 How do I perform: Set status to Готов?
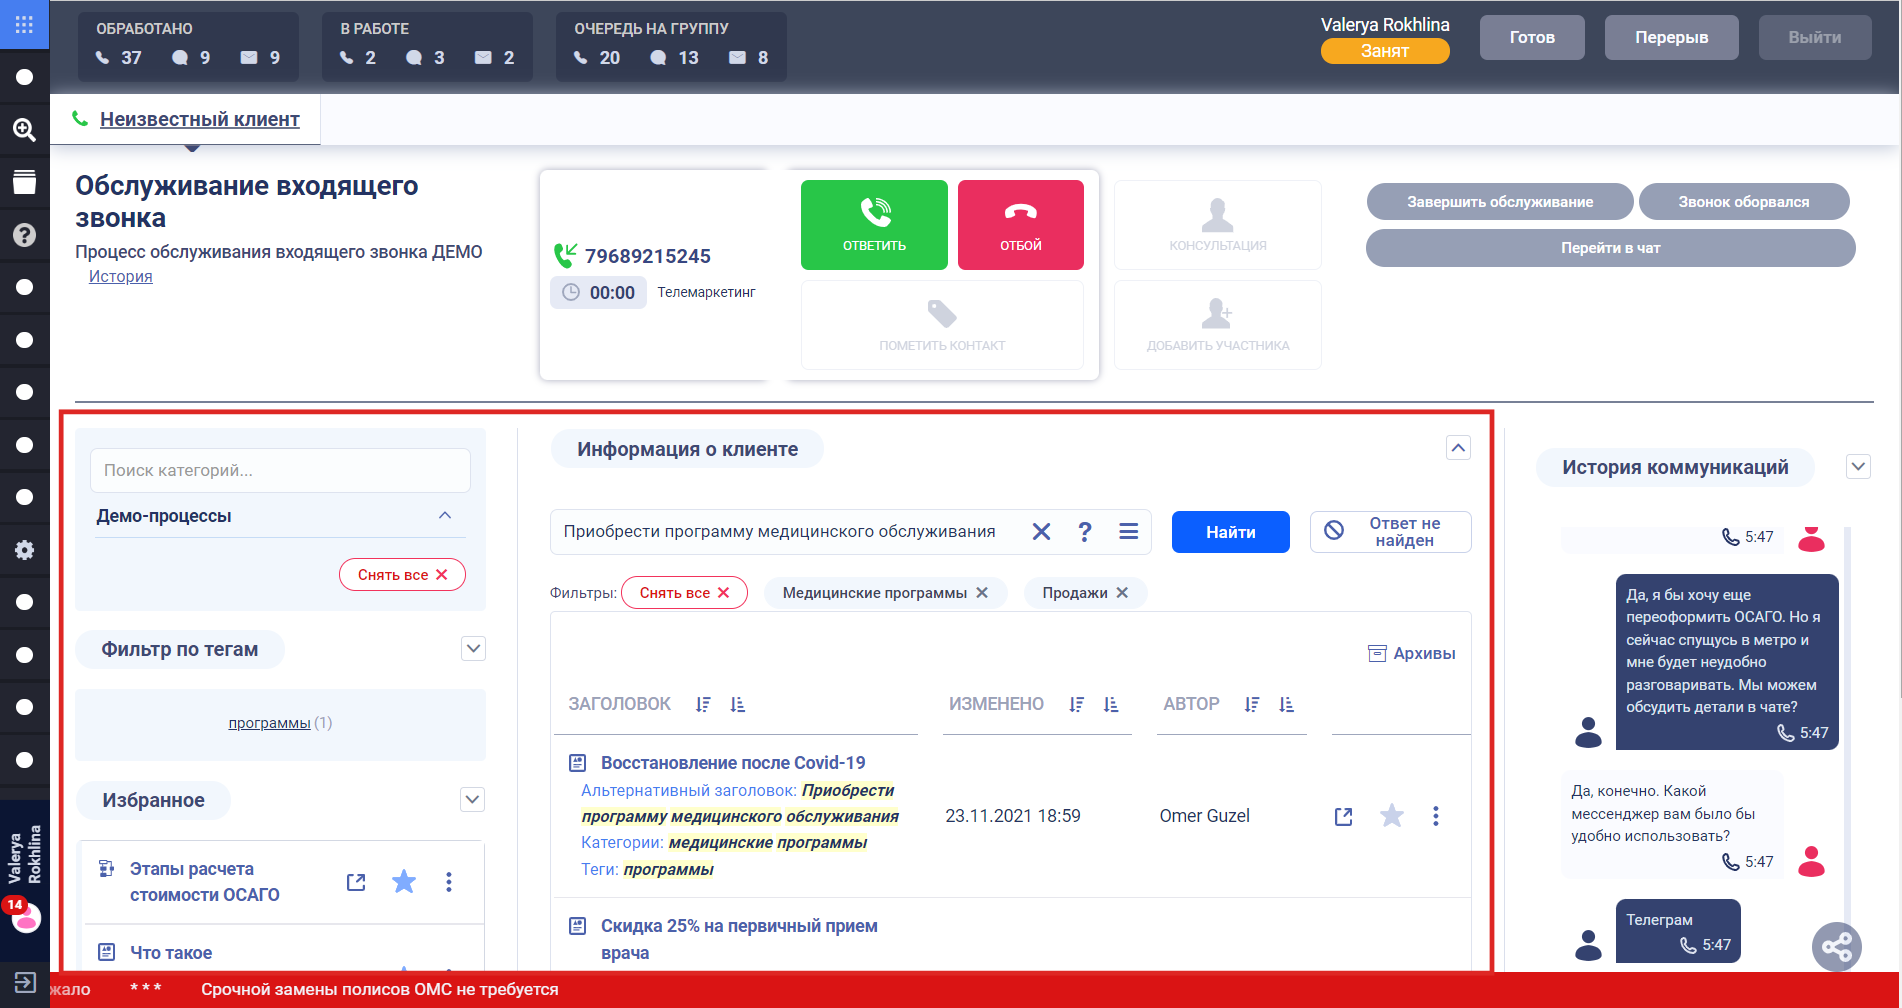tap(1532, 38)
